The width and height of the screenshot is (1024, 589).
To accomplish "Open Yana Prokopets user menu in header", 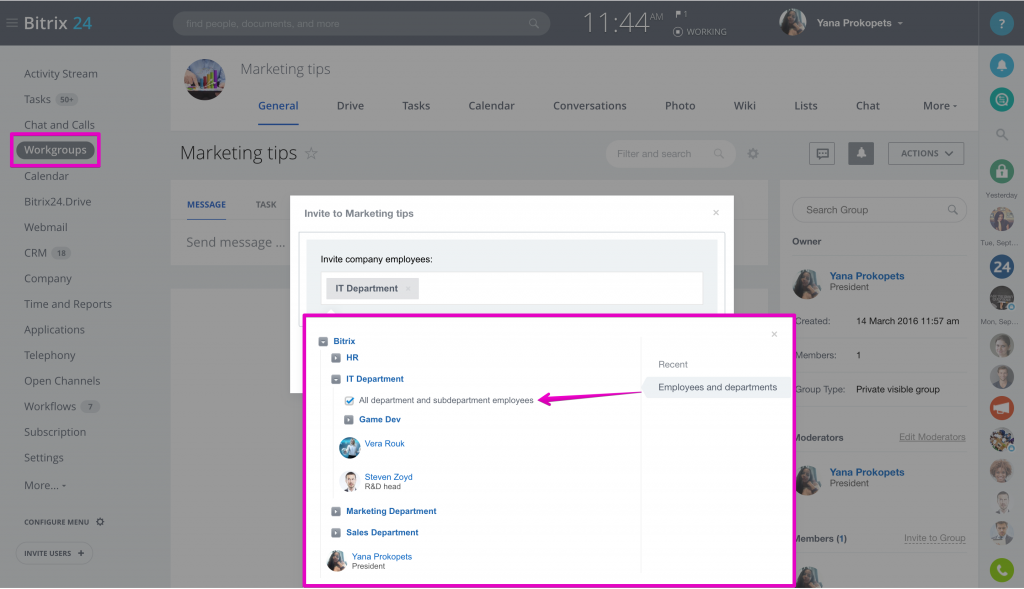I will (859, 23).
